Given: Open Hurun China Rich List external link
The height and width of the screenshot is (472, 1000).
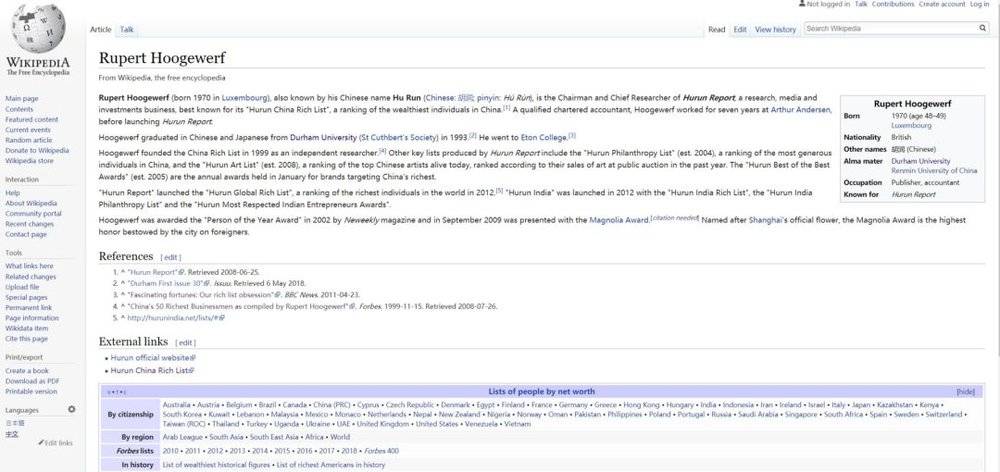Looking at the screenshot, I should (x=152, y=370).
